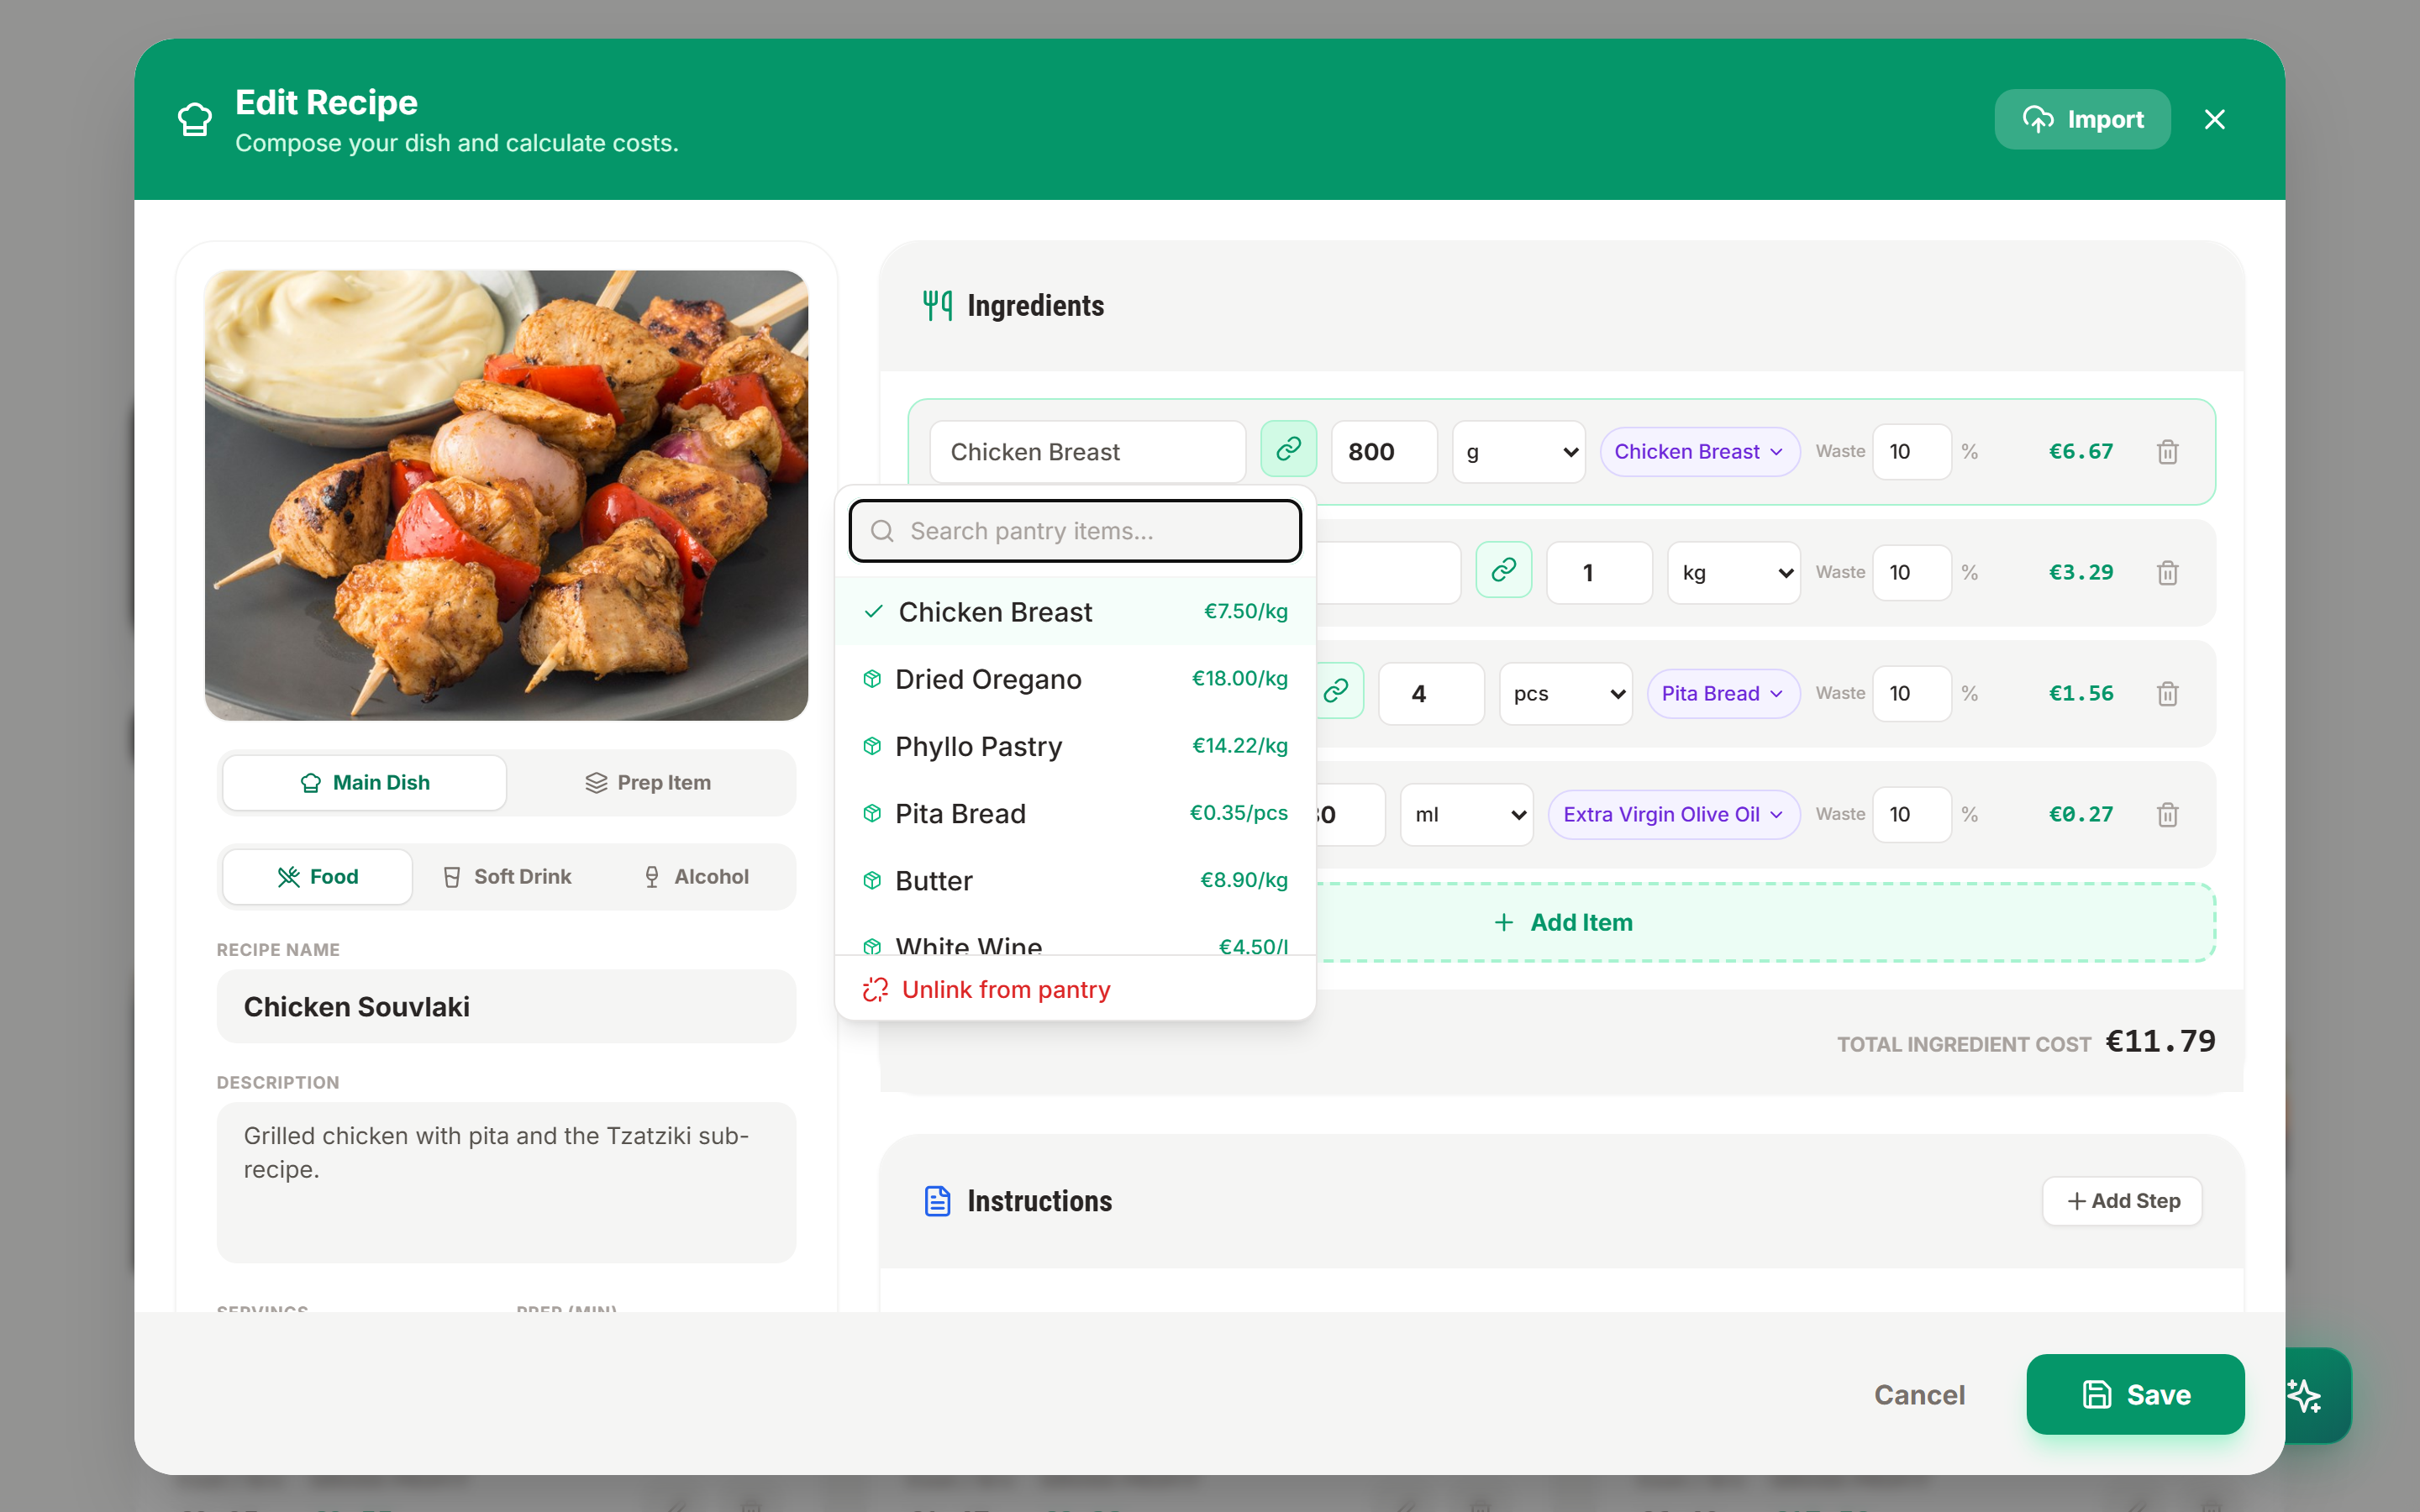This screenshot has width=2420, height=1512.
Task: Save the recipe
Action: tap(2135, 1395)
